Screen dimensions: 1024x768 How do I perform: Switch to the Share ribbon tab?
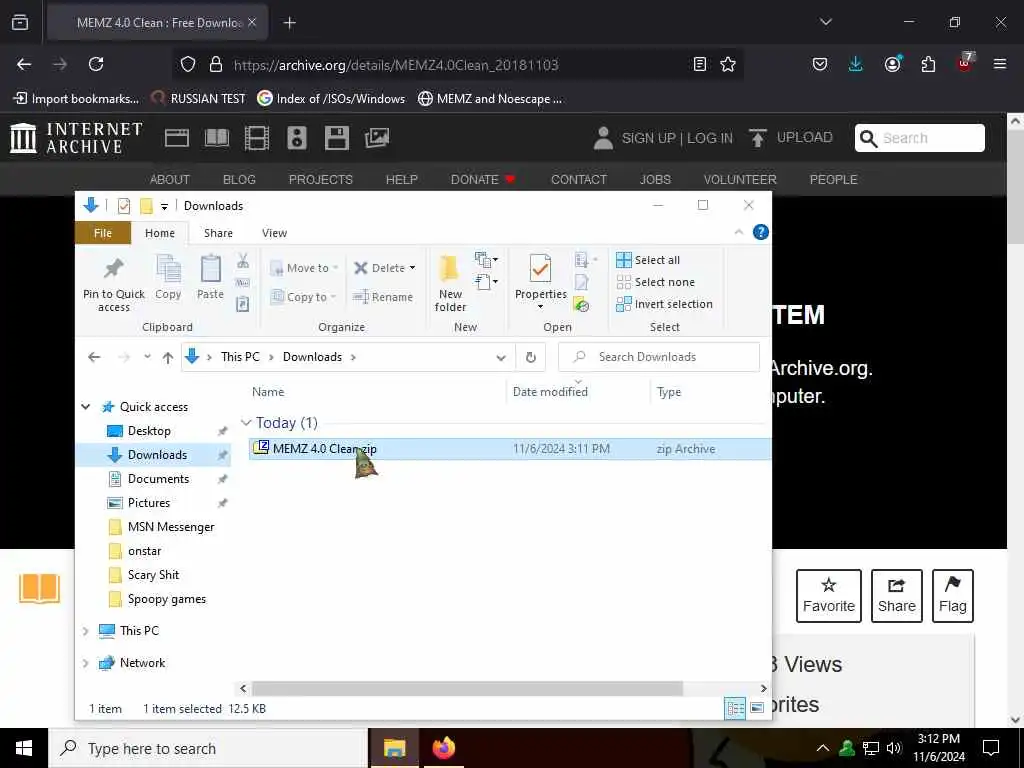tap(218, 233)
